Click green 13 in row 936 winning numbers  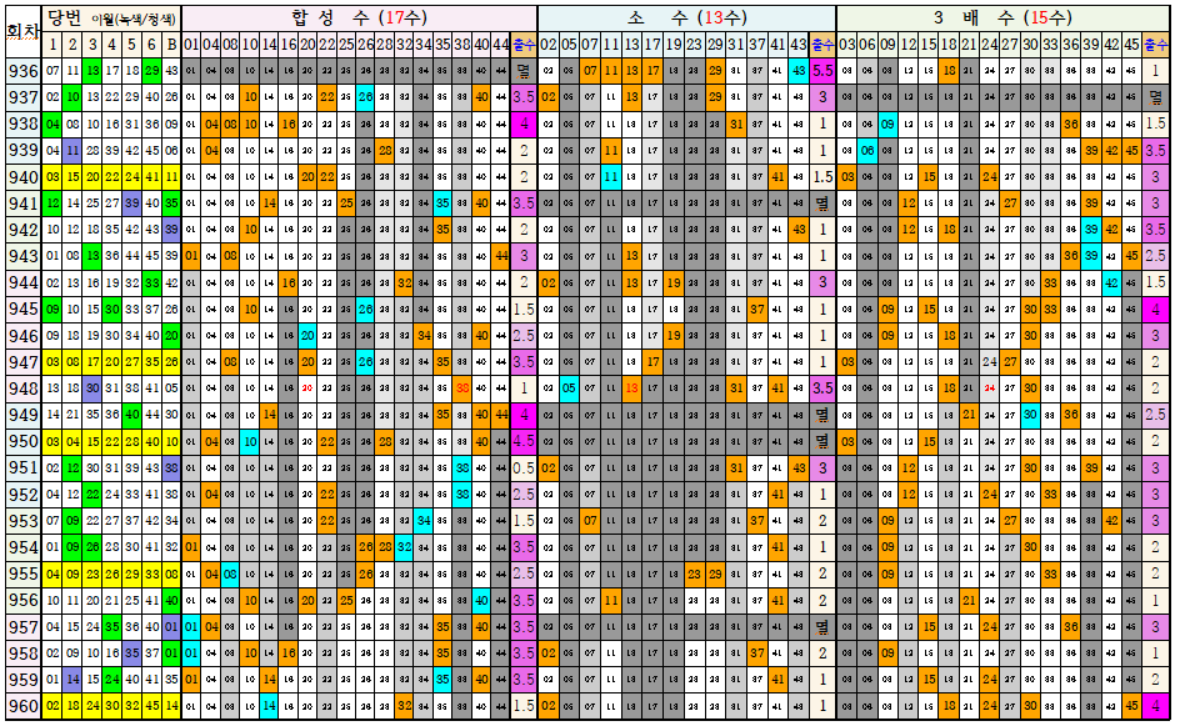tap(92, 71)
